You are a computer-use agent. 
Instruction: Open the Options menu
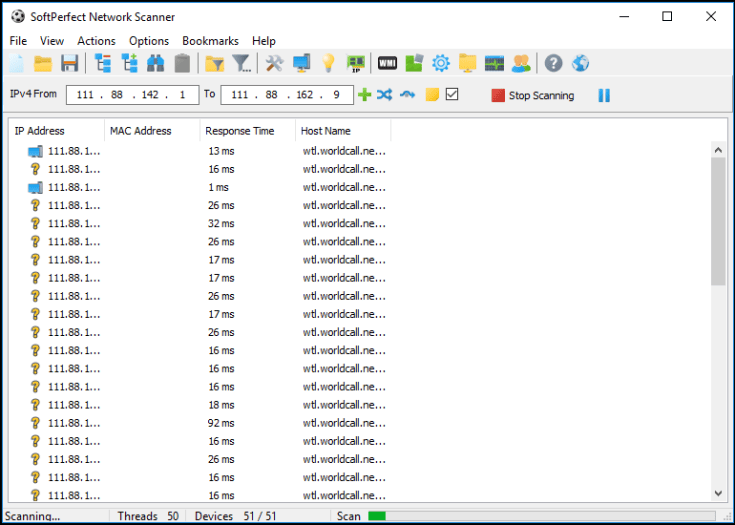coord(149,41)
